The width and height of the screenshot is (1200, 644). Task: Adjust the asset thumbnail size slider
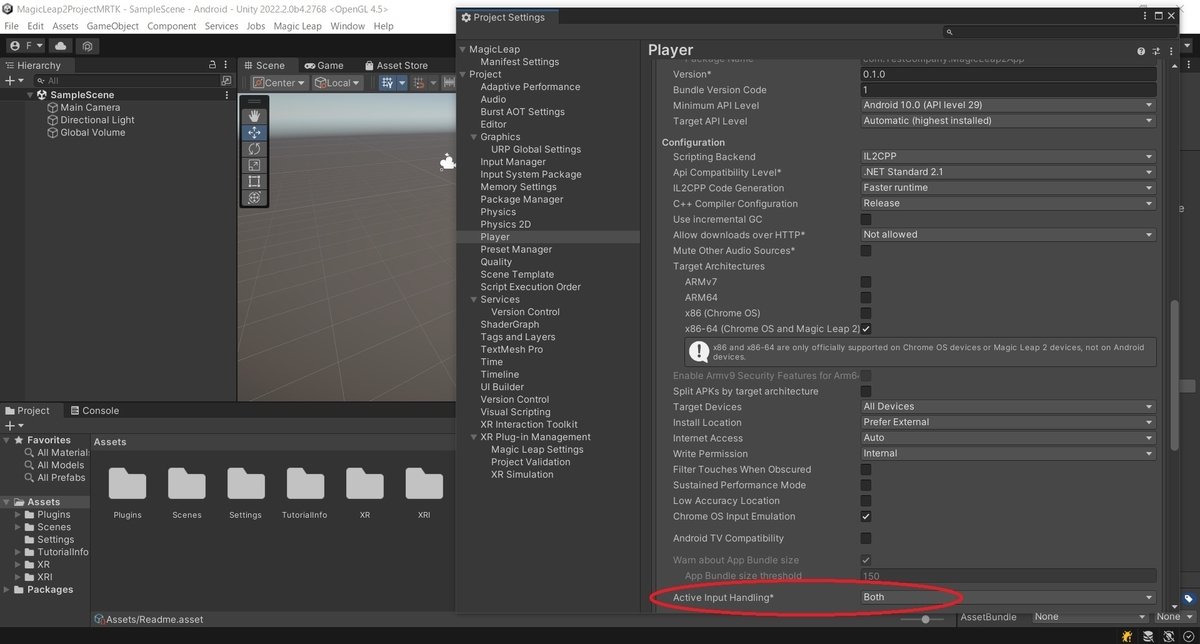[925, 619]
